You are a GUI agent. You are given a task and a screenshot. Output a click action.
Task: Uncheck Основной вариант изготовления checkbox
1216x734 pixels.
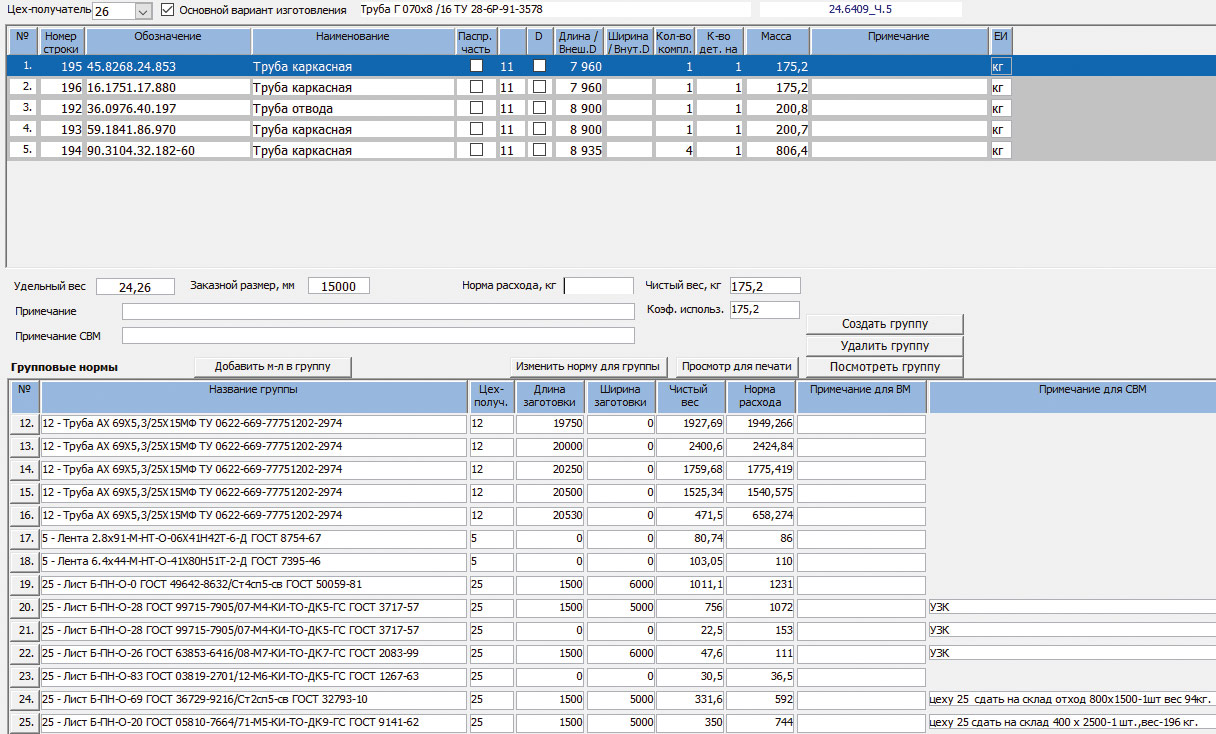167,10
